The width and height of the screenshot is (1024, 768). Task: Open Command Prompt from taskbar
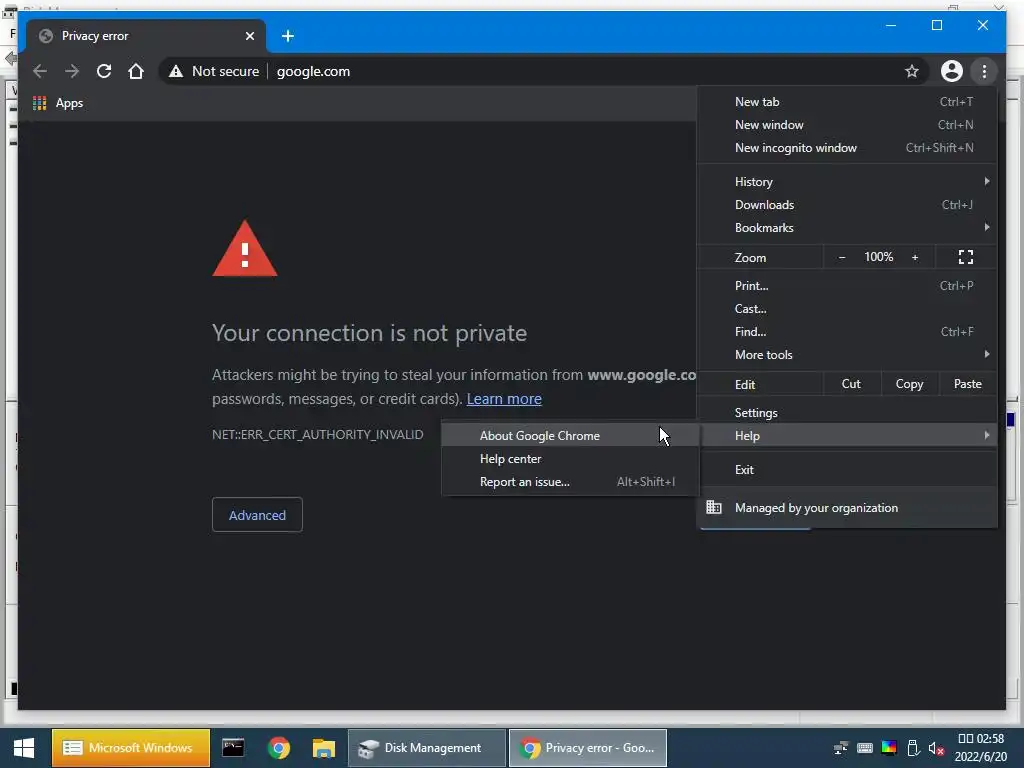pos(233,748)
